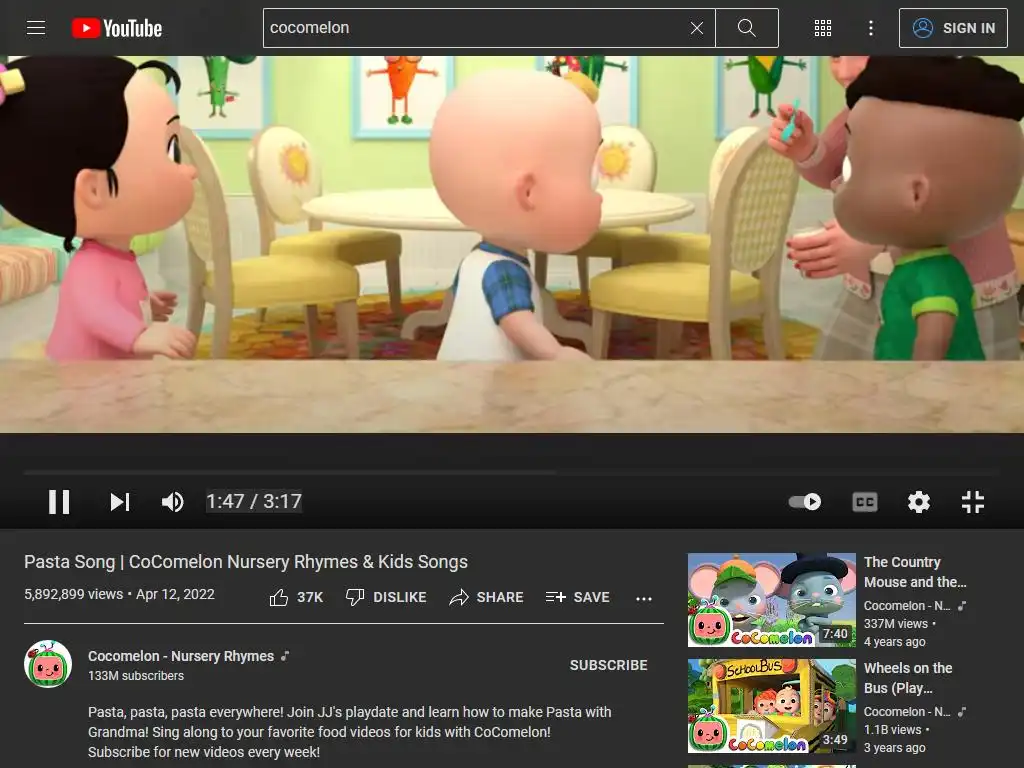Click the SIGN IN button

pyautogui.click(x=953, y=28)
